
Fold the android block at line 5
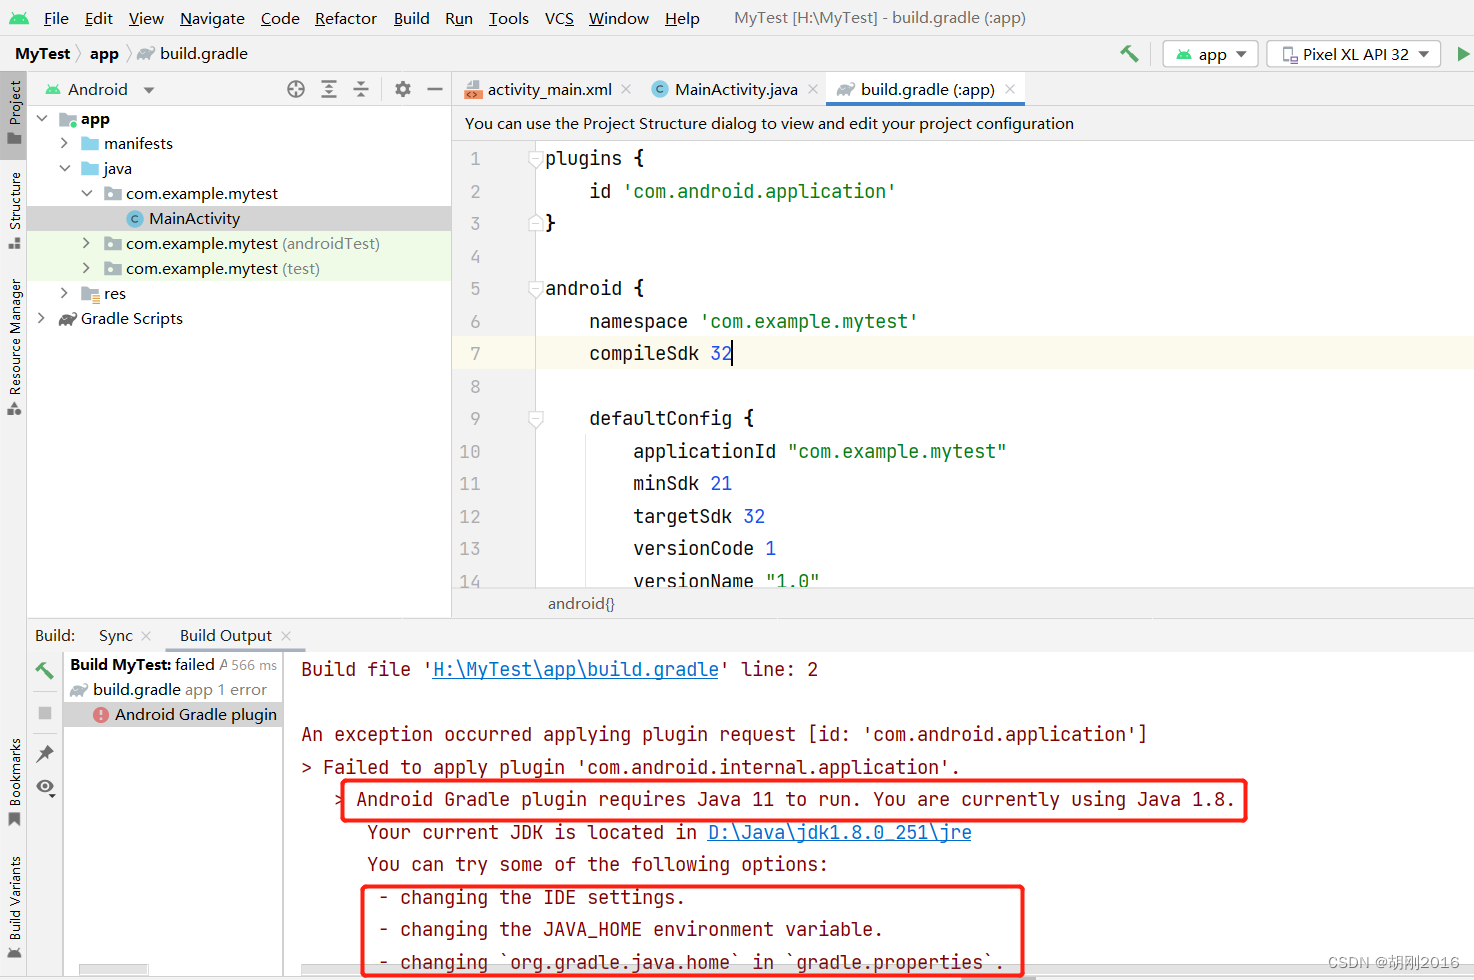535,289
